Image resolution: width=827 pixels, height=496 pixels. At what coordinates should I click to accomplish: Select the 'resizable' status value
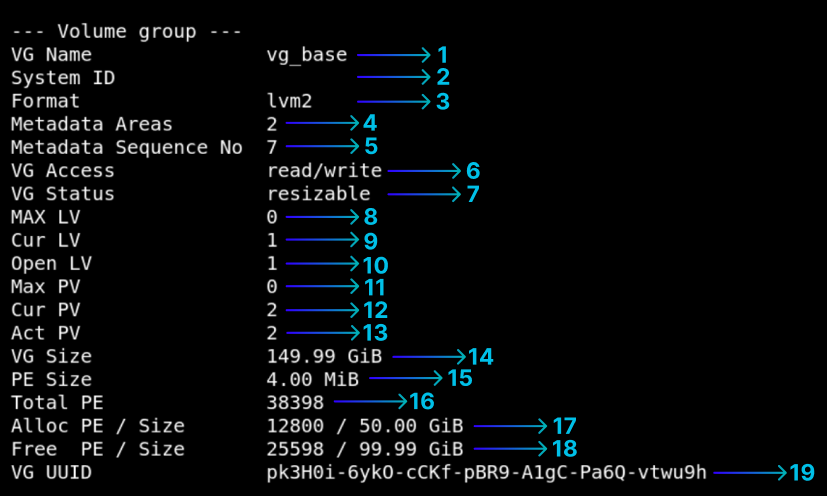point(318,194)
